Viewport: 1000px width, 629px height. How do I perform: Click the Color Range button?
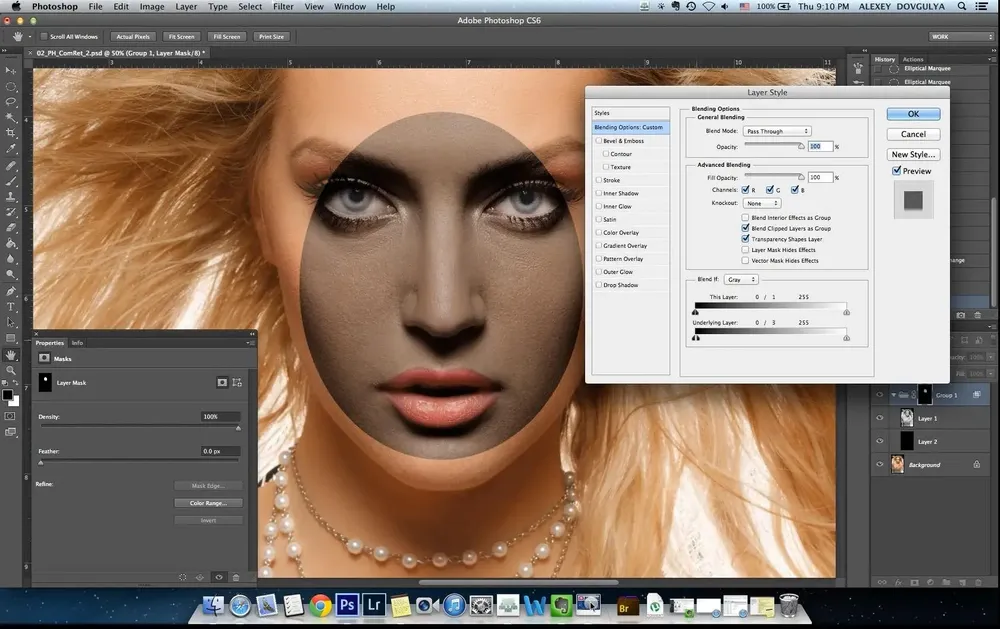(x=209, y=503)
